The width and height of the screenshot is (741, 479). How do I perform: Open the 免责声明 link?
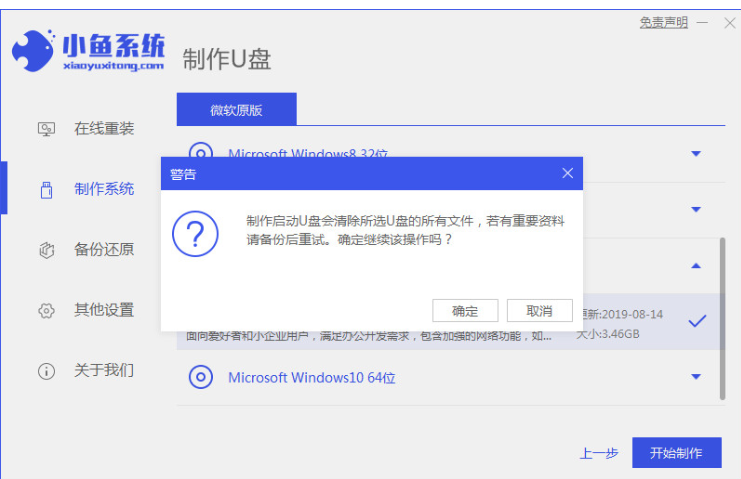pyautogui.click(x=663, y=22)
